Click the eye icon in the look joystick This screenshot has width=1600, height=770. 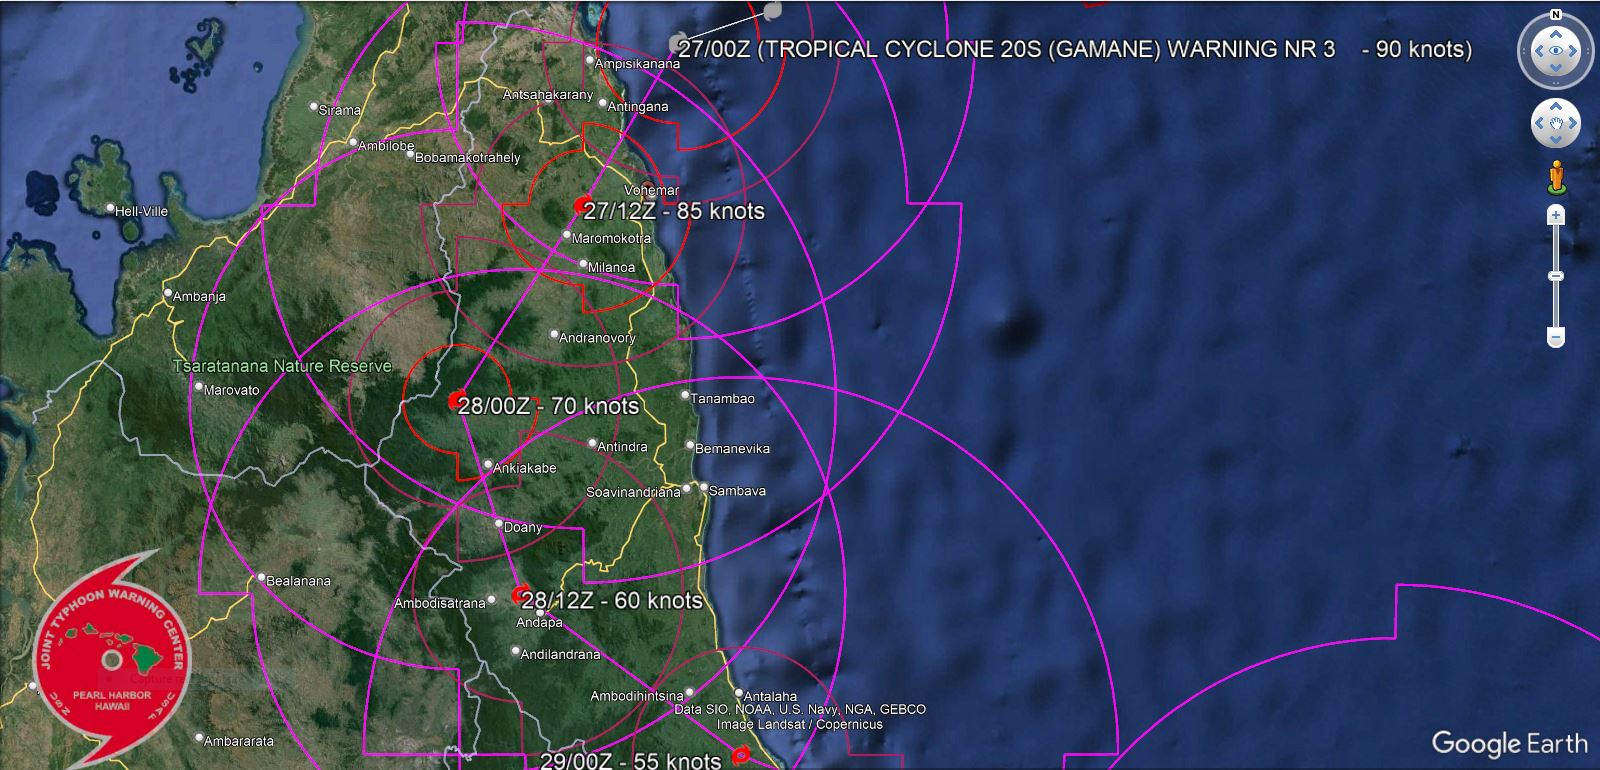(1555, 51)
